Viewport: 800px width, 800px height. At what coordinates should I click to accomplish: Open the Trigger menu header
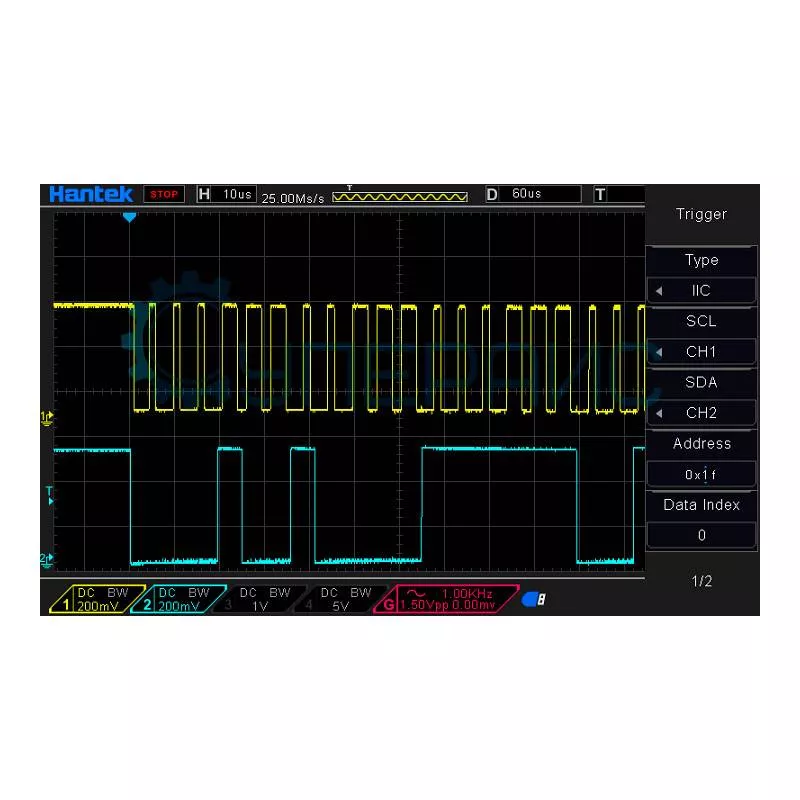tap(701, 214)
